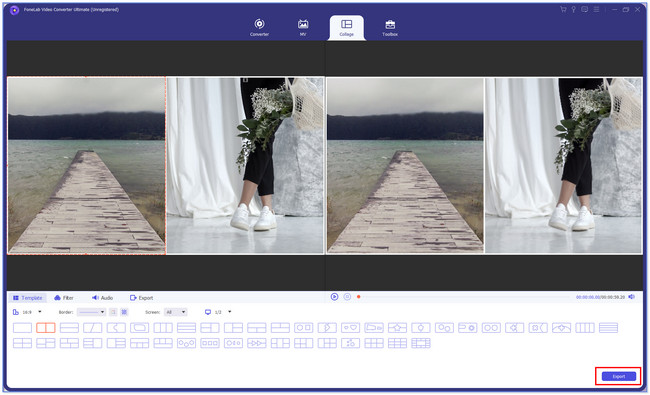
Task: Select the three-row template
Action: tap(186, 328)
